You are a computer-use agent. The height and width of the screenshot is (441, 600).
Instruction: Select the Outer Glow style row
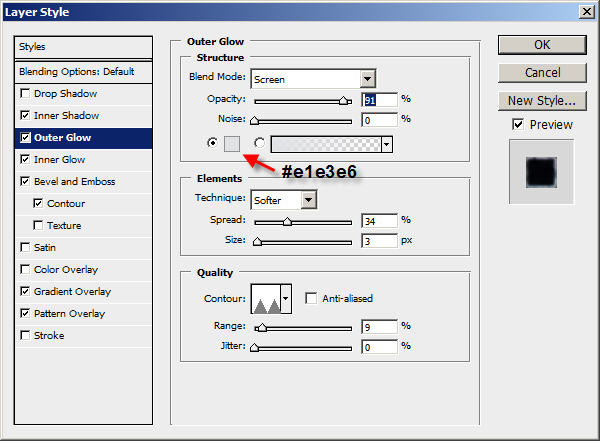click(x=83, y=138)
